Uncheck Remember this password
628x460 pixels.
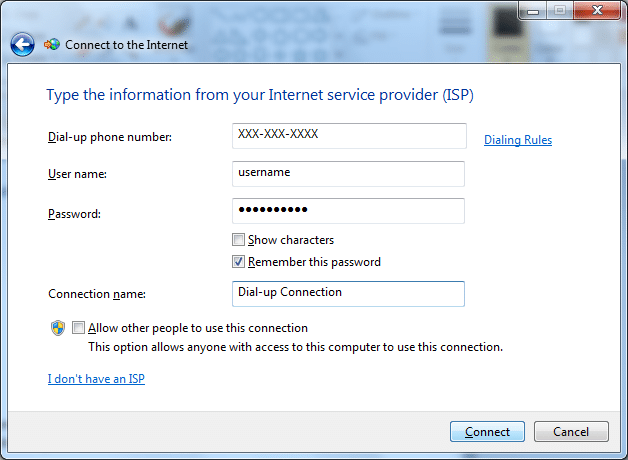[238, 262]
